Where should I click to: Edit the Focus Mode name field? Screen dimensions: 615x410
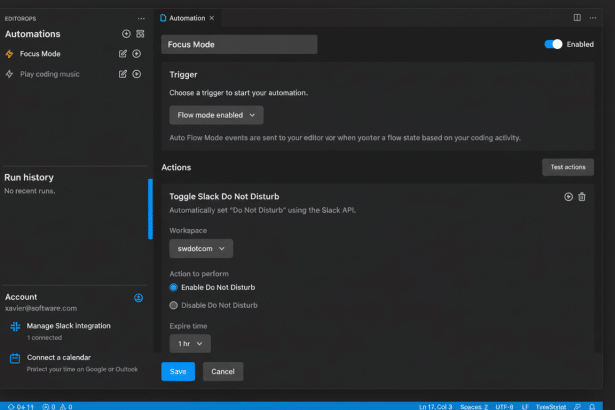click(x=239, y=44)
